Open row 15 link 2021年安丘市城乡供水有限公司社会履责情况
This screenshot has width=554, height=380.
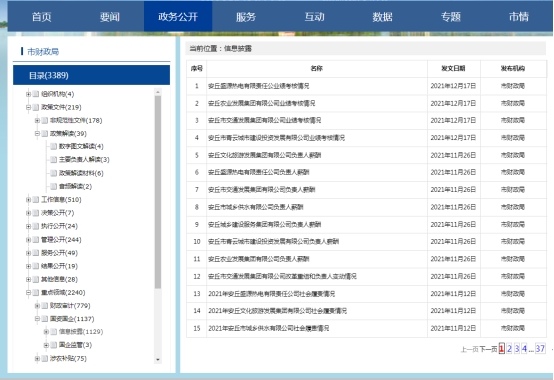(269, 328)
